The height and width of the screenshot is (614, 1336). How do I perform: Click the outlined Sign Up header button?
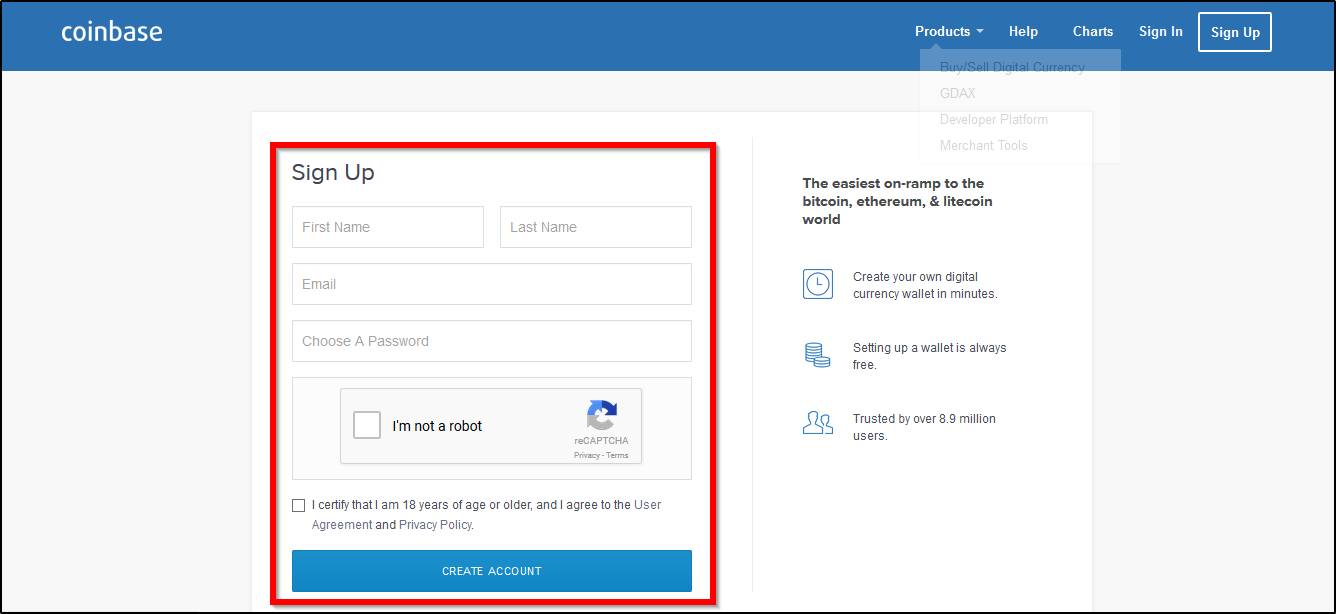point(1235,32)
